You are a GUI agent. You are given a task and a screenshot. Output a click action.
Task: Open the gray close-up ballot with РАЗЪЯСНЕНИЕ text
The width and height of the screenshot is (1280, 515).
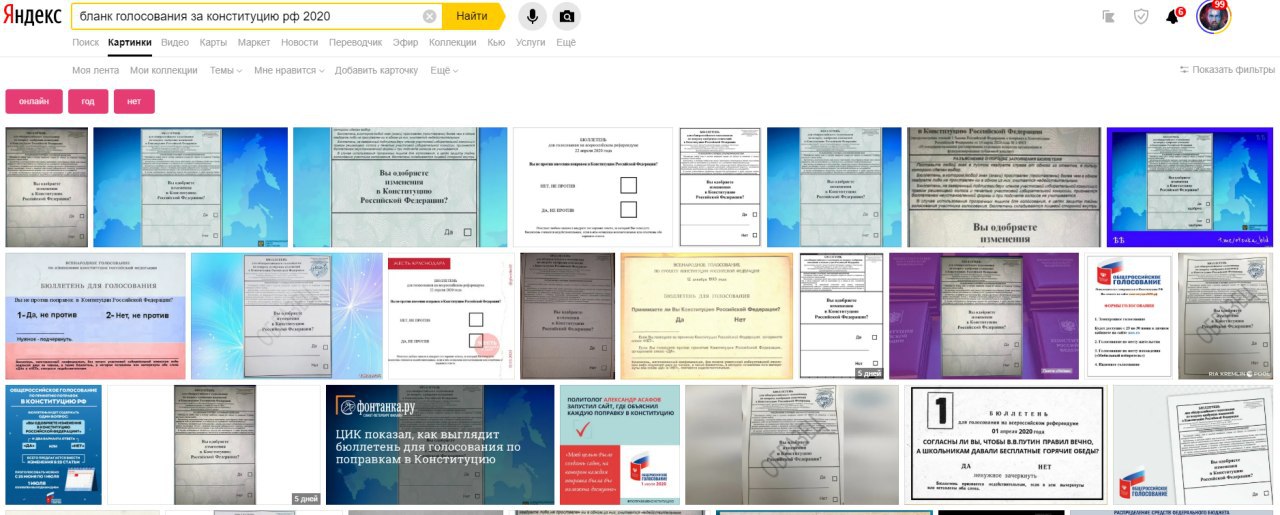(x=1004, y=187)
